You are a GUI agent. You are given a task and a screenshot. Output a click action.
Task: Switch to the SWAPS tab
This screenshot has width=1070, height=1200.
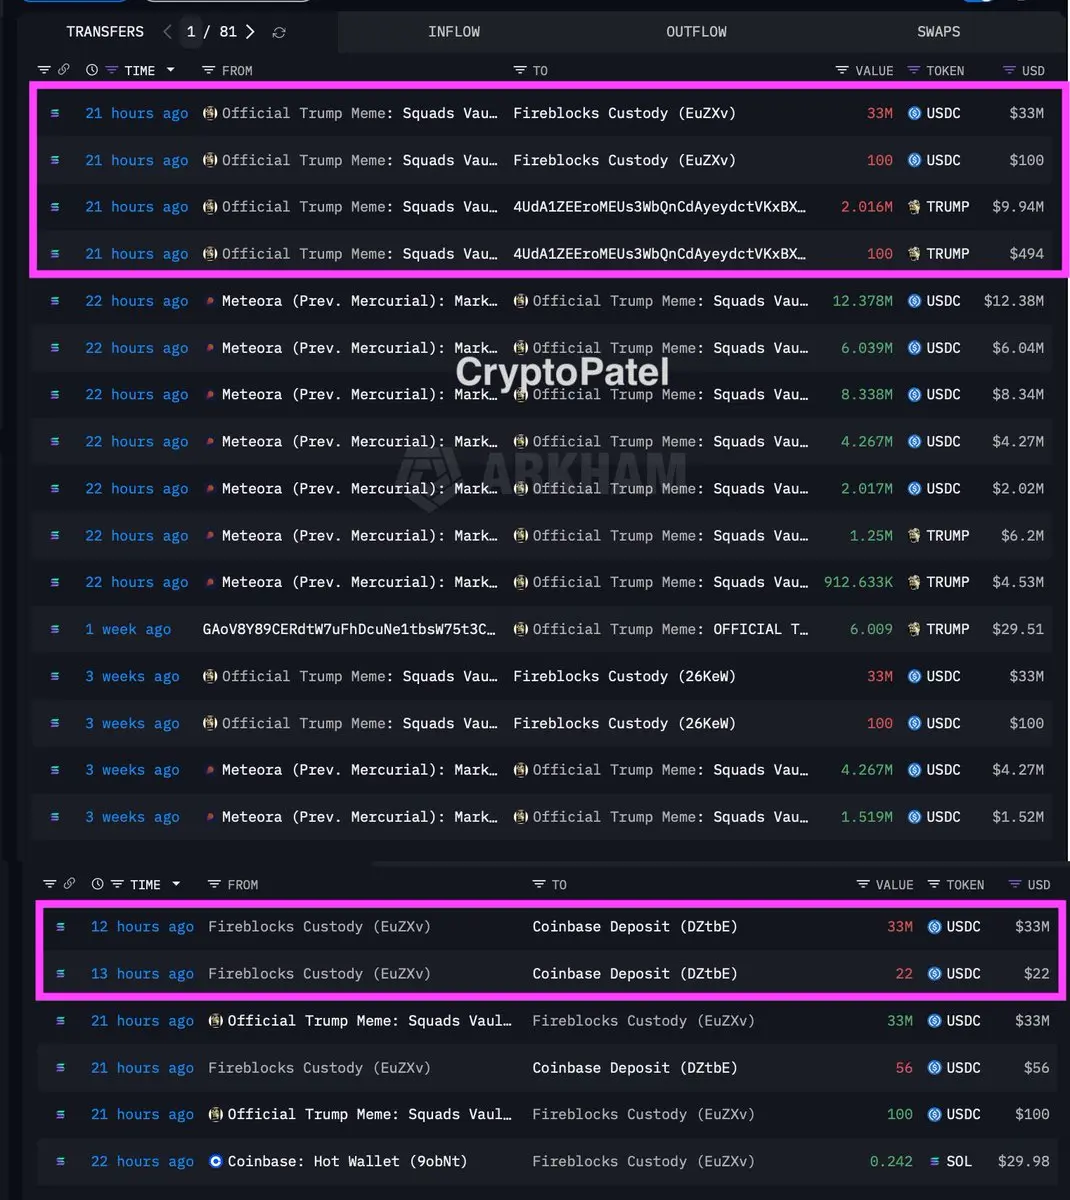point(939,31)
